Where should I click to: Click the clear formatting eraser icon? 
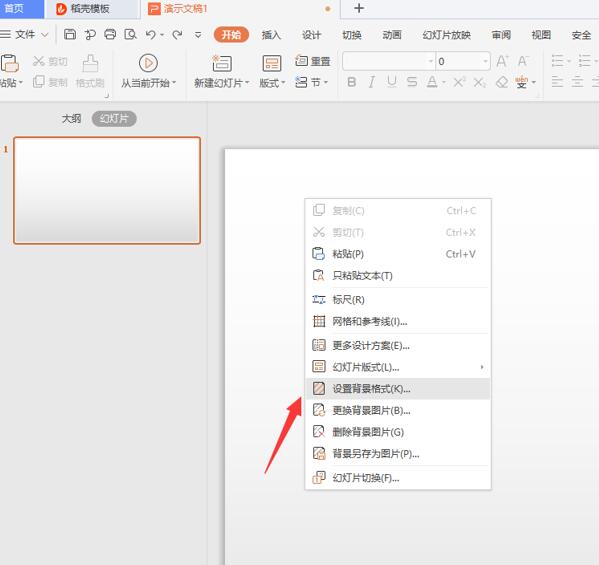pyautogui.click(x=502, y=82)
